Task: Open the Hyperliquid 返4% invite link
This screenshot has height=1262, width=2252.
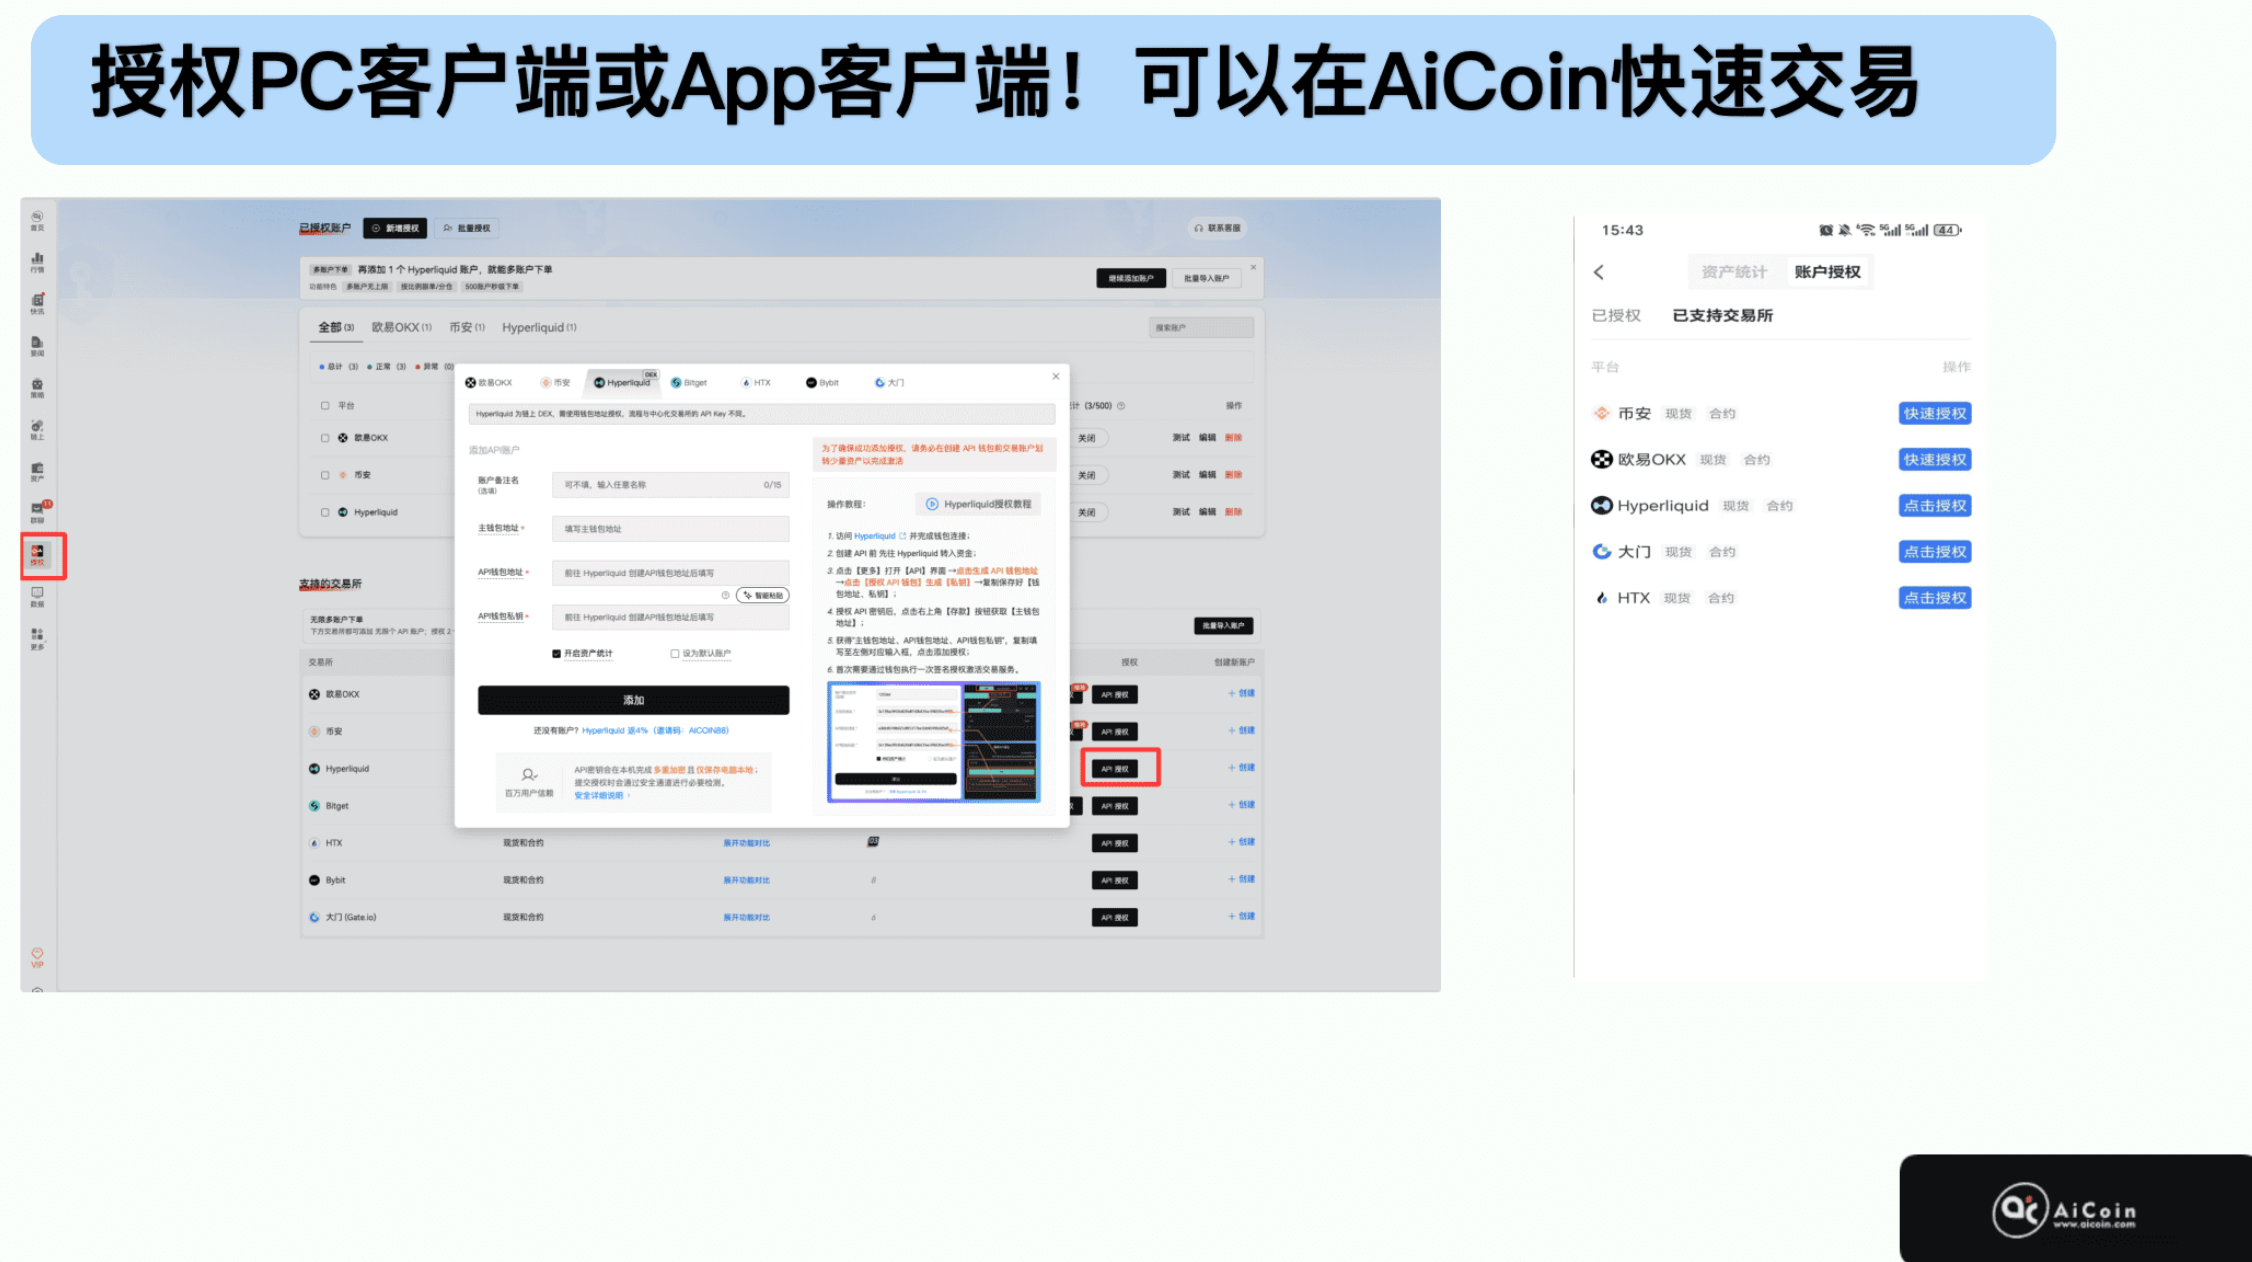Action: (655, 731)
